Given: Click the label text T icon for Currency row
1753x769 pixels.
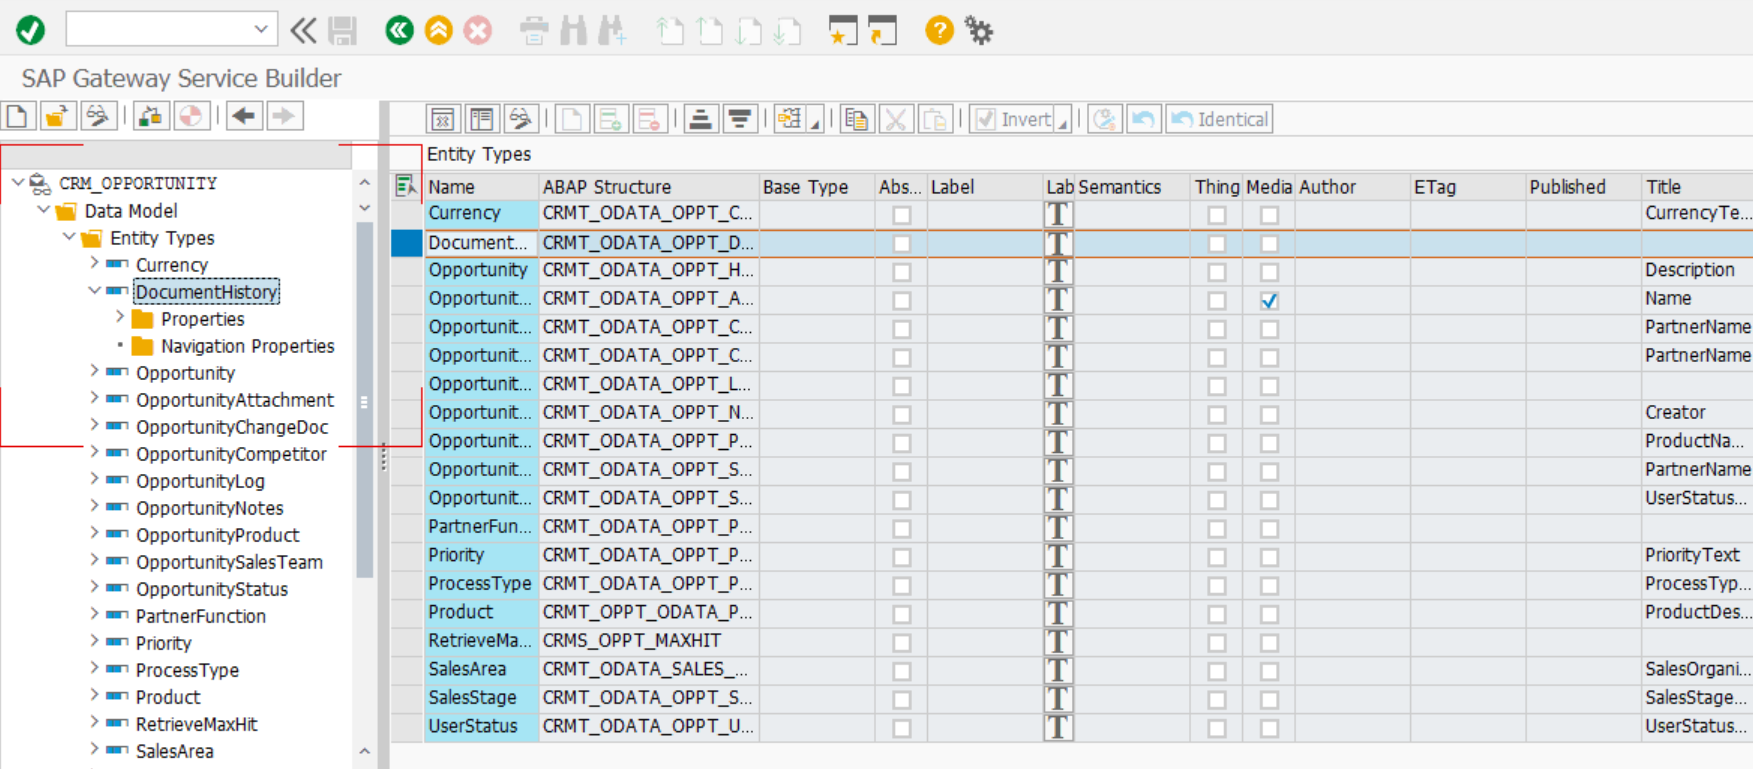Looking at the screenshot, I should [x=1058, y=214].
